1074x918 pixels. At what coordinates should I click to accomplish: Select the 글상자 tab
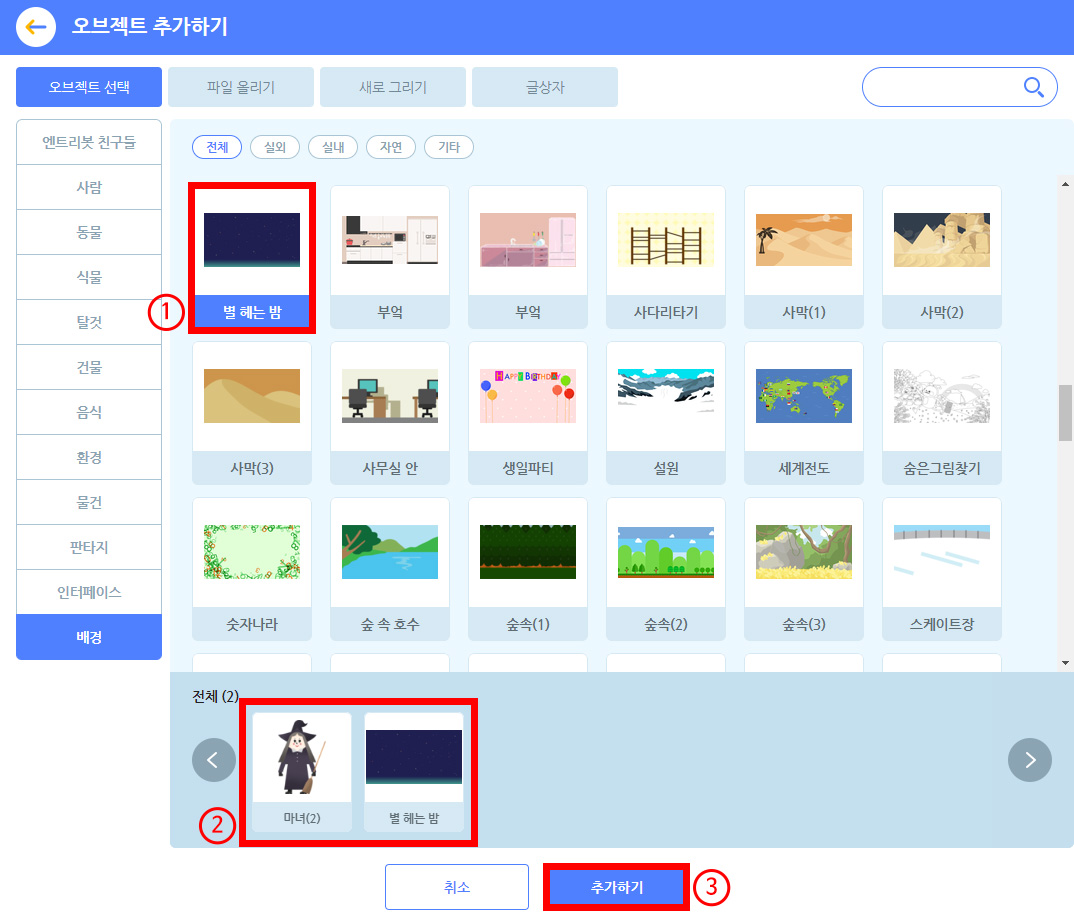pyautogui.click(x=545, y=87)
